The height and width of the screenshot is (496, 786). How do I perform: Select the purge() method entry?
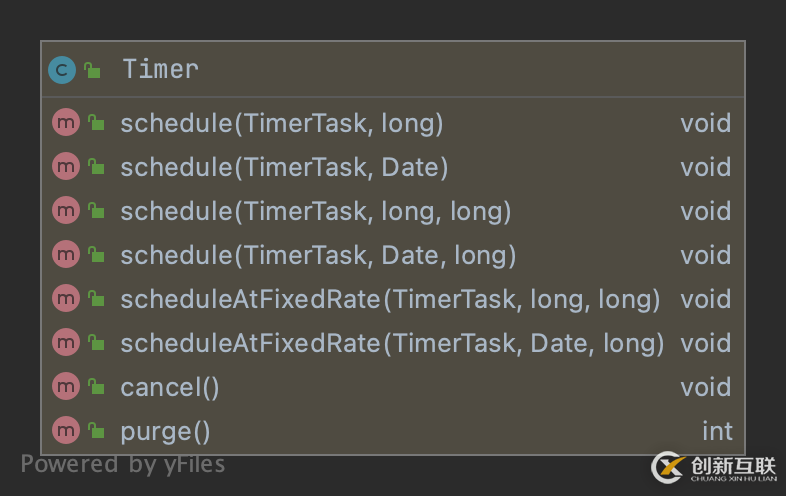coord(393,431)
